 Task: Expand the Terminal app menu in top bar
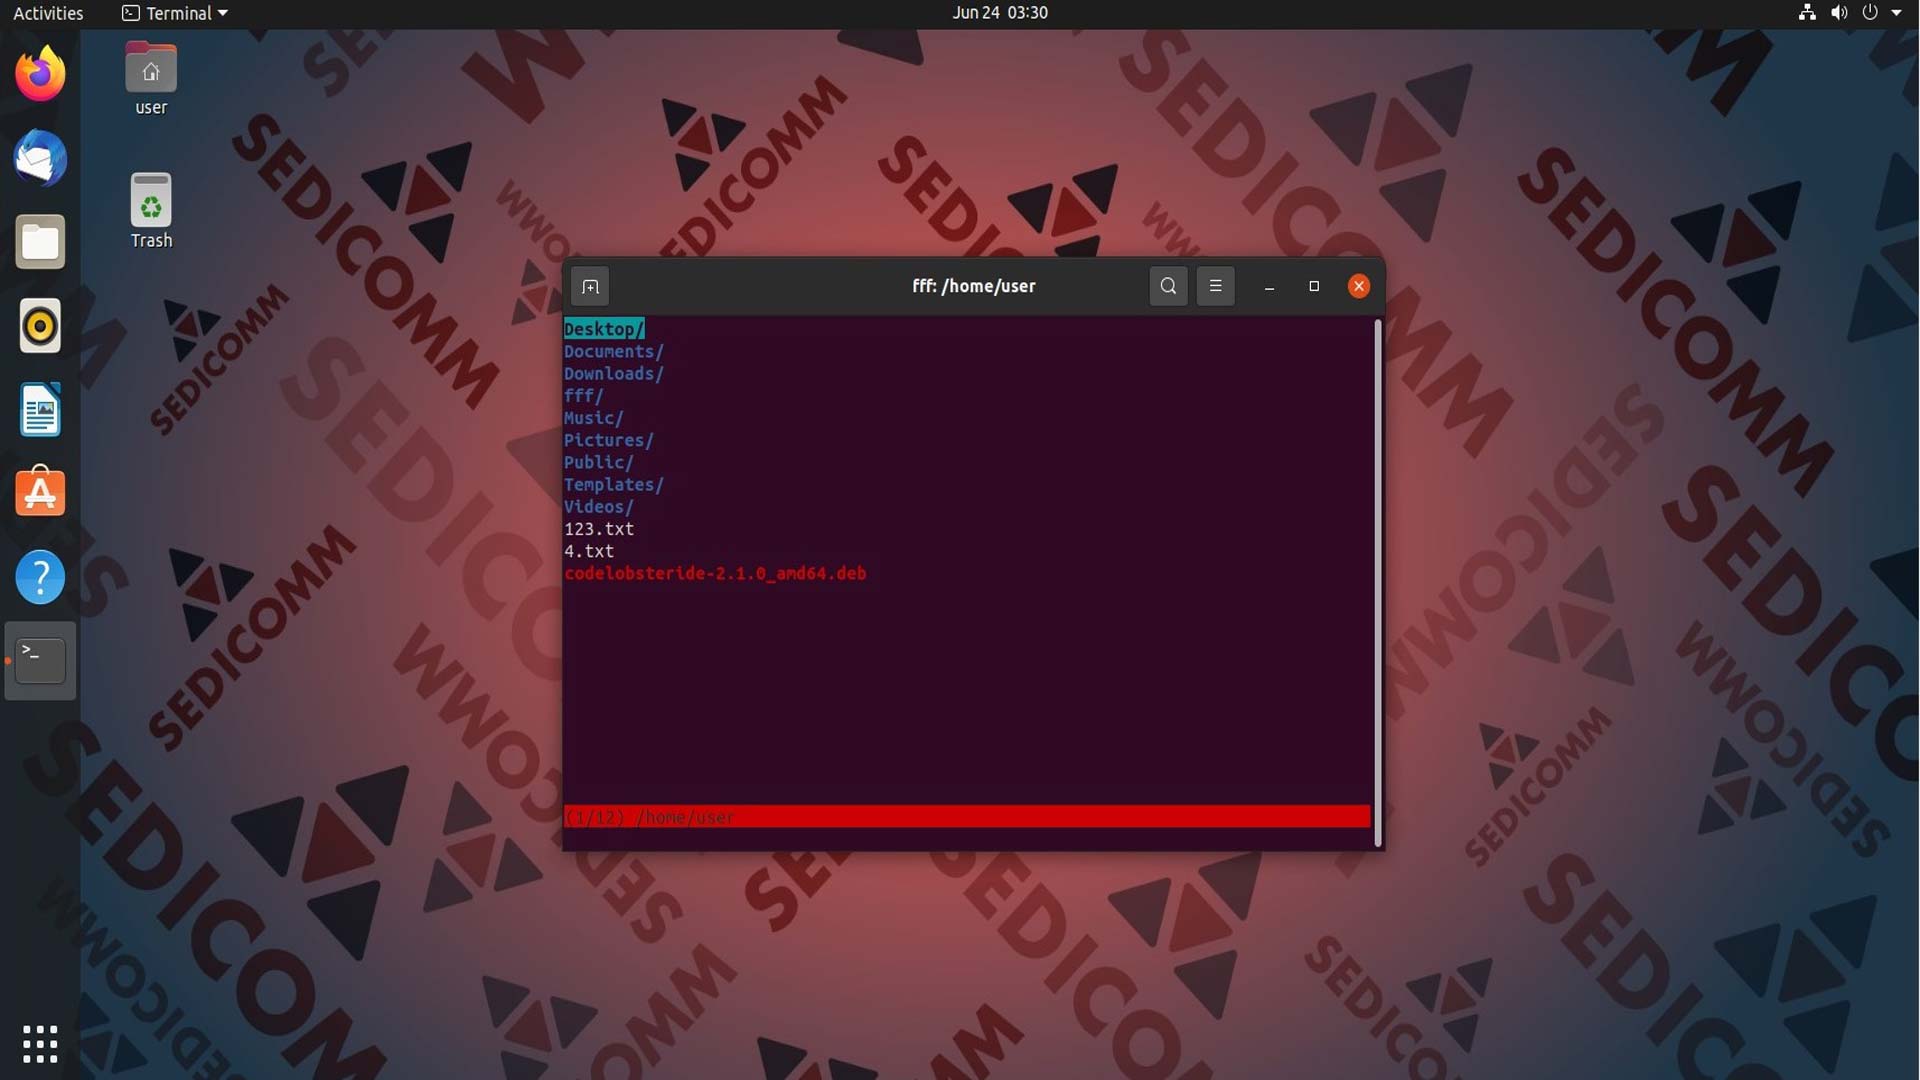point(175,13)
